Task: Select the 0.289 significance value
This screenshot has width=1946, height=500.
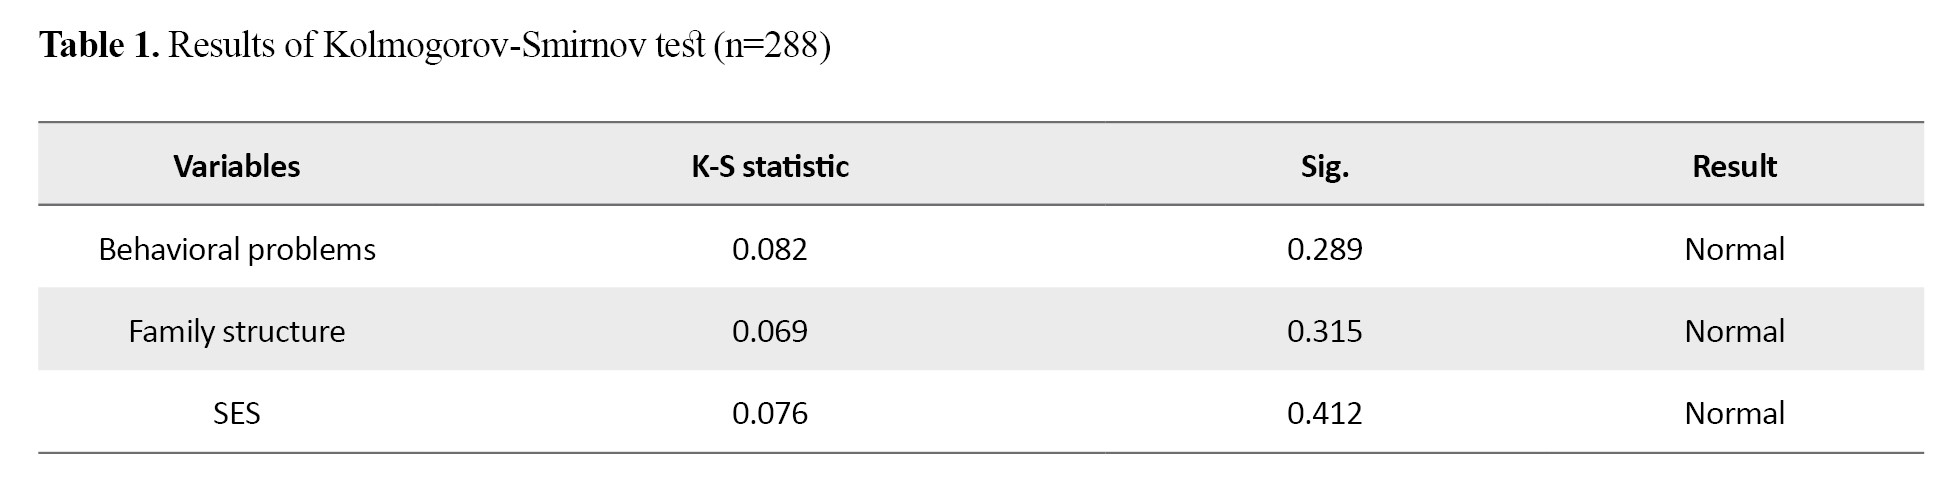Action: (1325, 249)
